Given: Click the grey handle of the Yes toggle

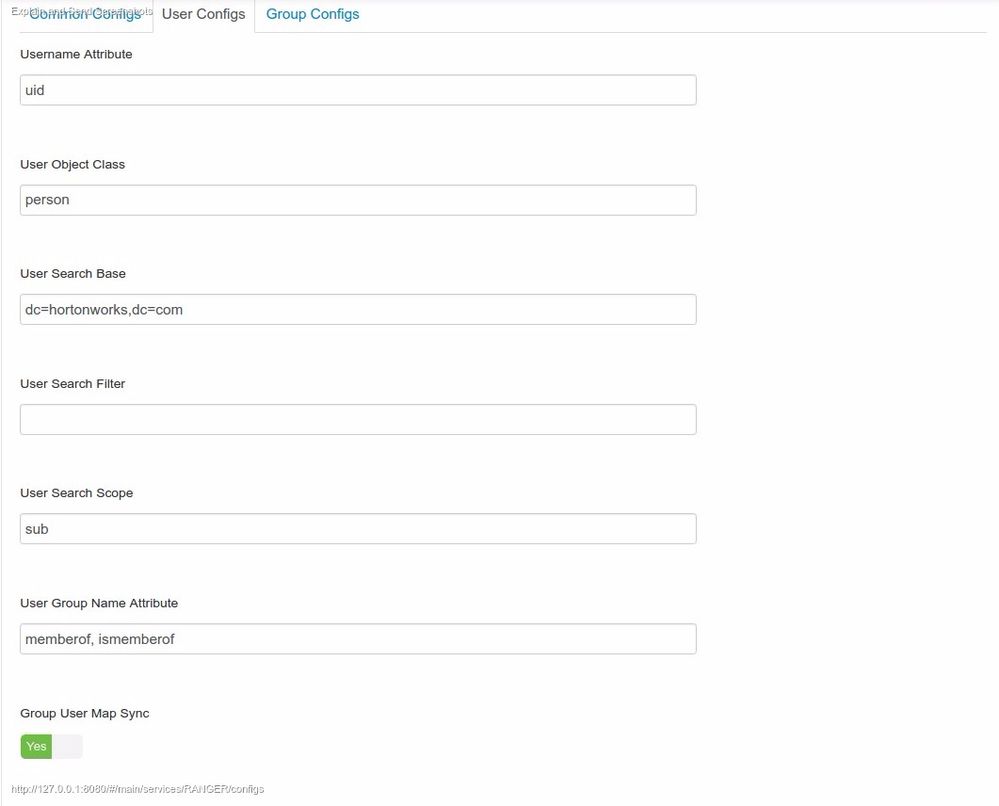Looking at the screenshot, I should (67, 746).
